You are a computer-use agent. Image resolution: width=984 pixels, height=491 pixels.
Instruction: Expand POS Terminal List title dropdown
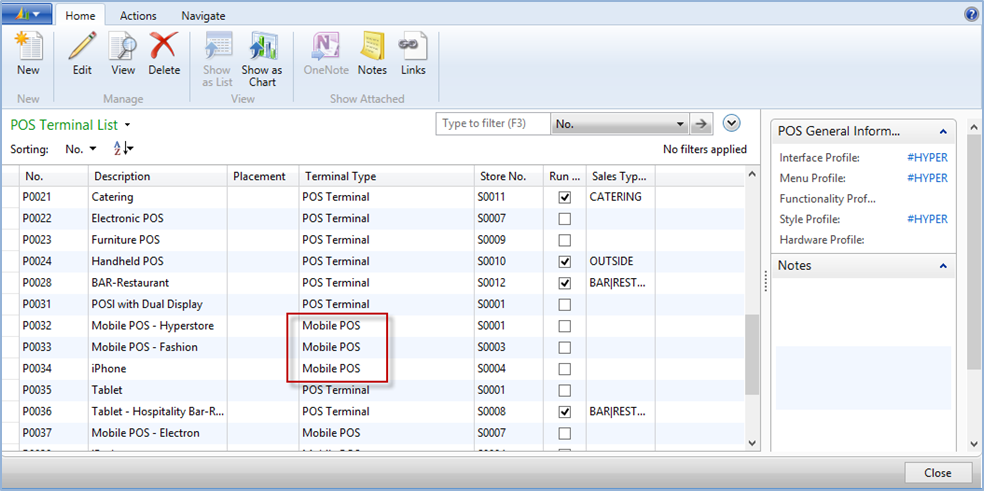[x=127, y=126]
